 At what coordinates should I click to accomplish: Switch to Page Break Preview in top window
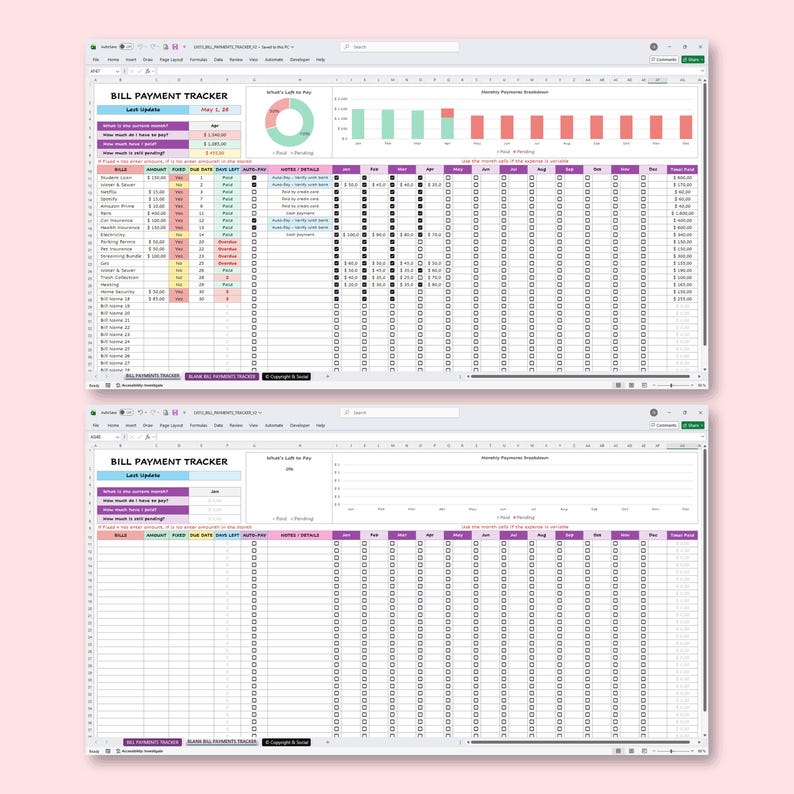644,385
